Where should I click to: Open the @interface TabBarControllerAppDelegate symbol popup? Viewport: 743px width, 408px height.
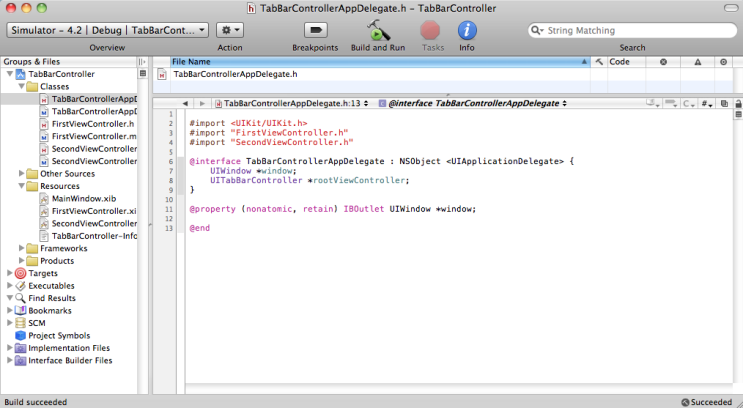(472, 103)
